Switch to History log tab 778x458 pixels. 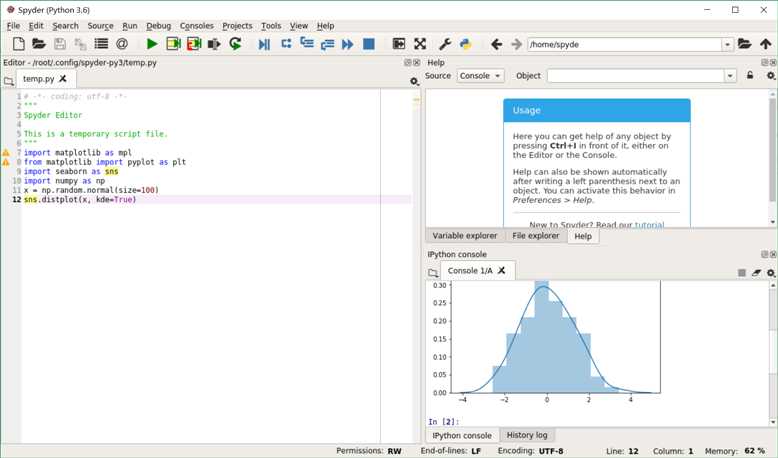527,435
